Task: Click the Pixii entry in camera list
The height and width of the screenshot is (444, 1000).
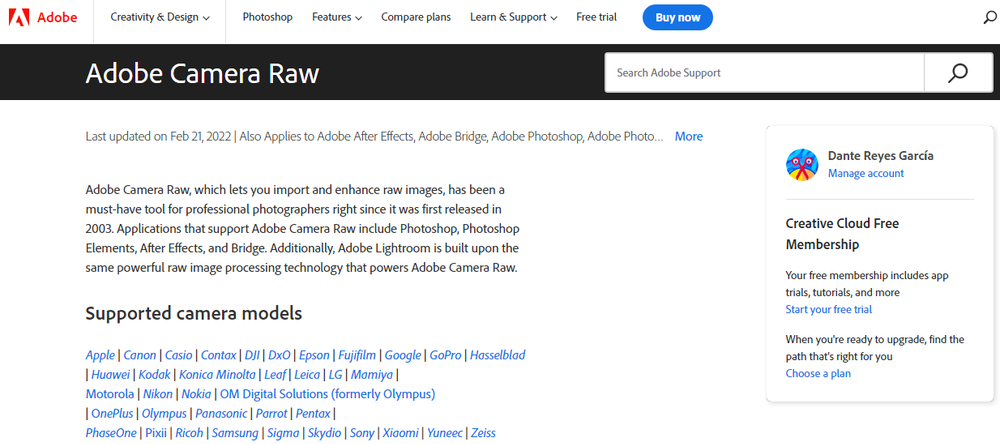Action: pyautogui.click(x=156, y=433)
